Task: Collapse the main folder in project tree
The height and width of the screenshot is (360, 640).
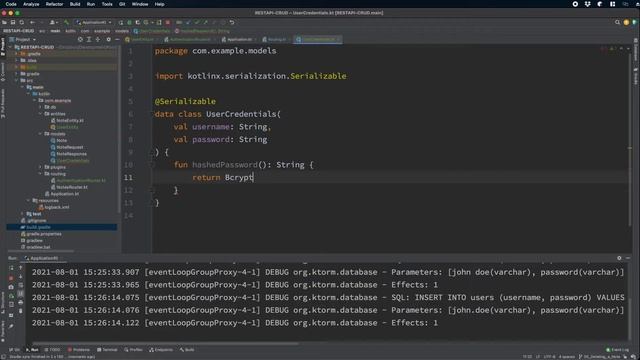Action: pos(22,87)
